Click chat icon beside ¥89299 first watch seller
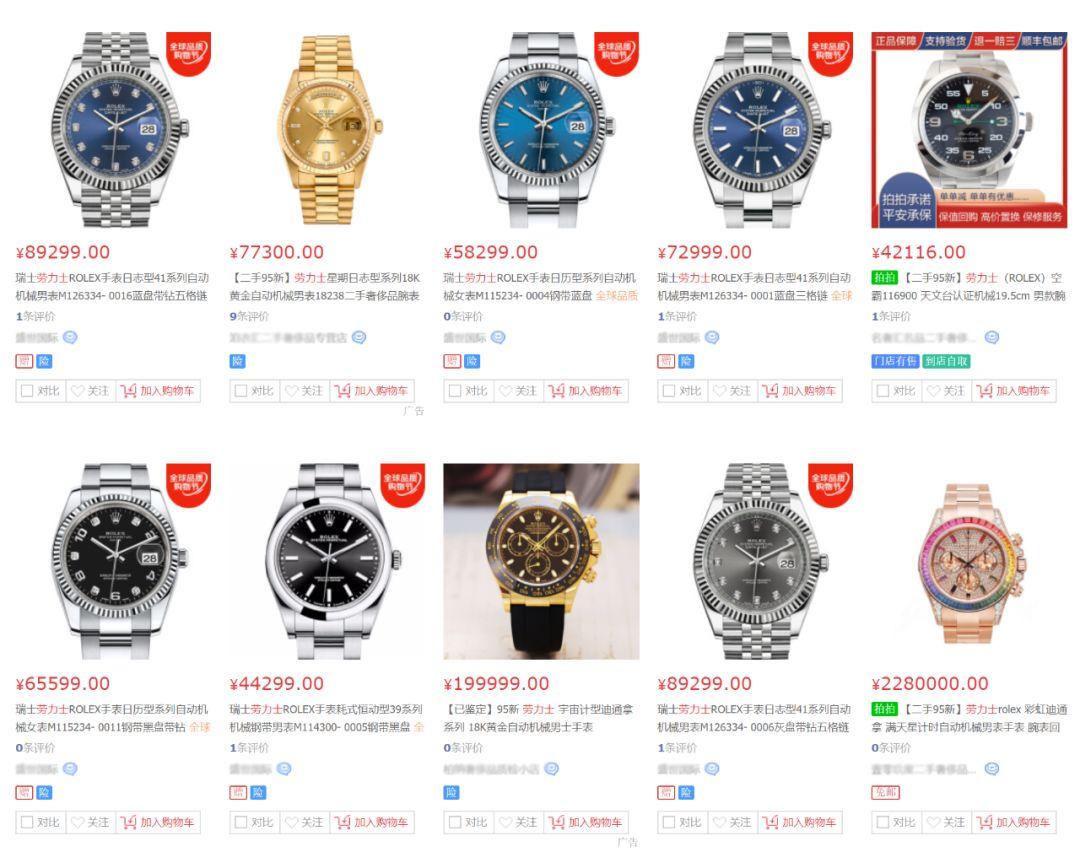 70,337
